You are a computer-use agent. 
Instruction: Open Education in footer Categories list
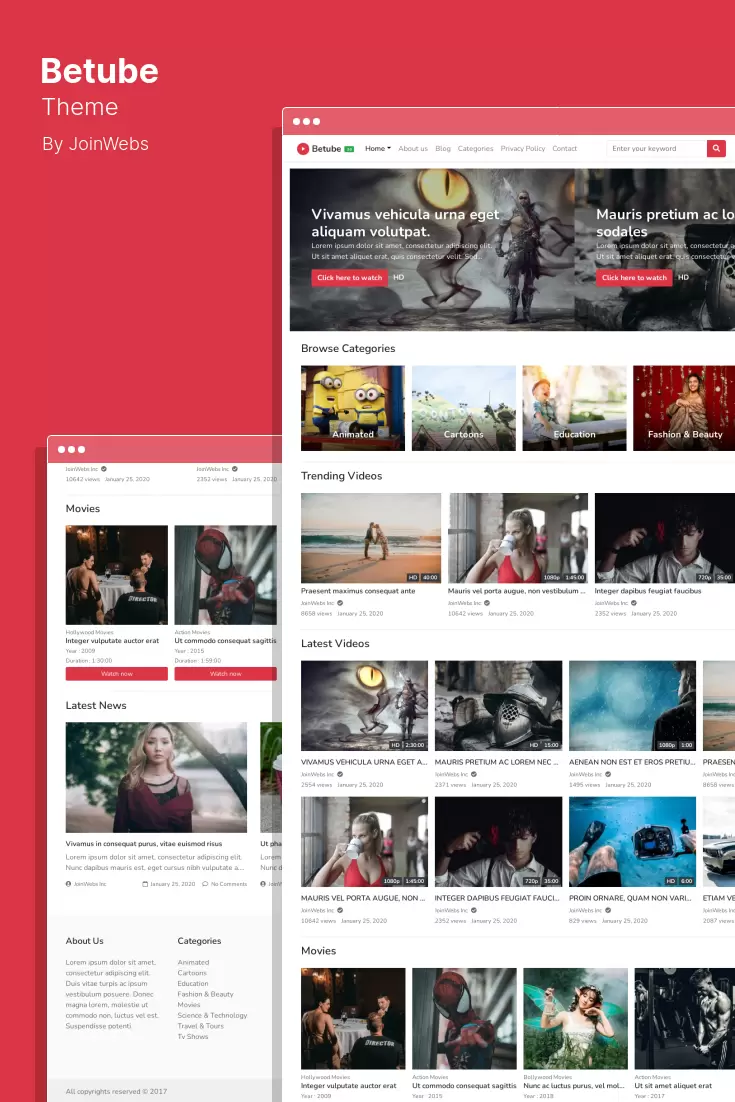tap(193, 984)
